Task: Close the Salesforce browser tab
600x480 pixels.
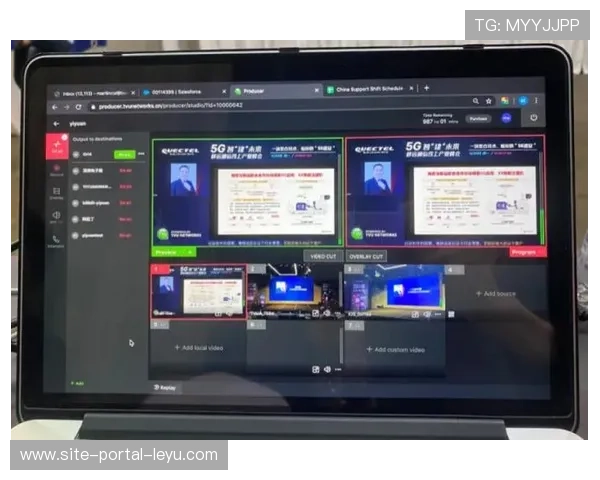Action: pyautogui.click(x=224, y=91)
